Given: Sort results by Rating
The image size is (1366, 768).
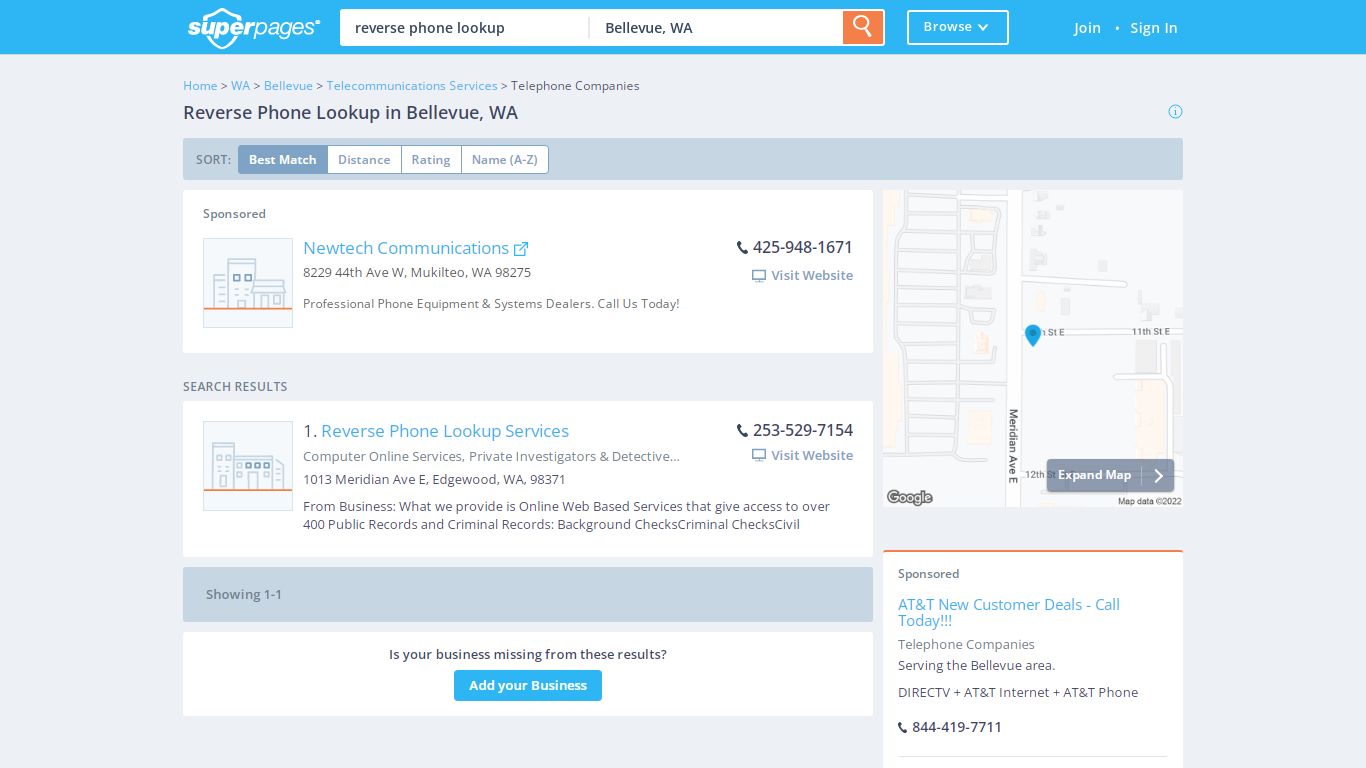Looking at the screenshot, I should [431, 160].
